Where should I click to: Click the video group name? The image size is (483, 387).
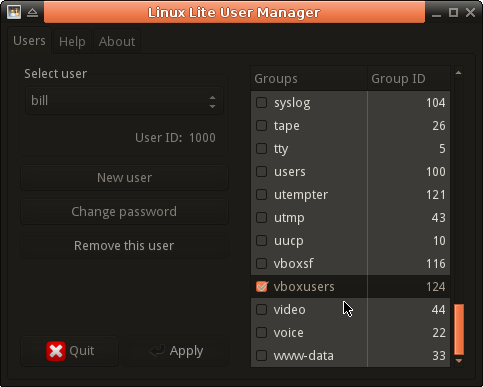[290, 310]
